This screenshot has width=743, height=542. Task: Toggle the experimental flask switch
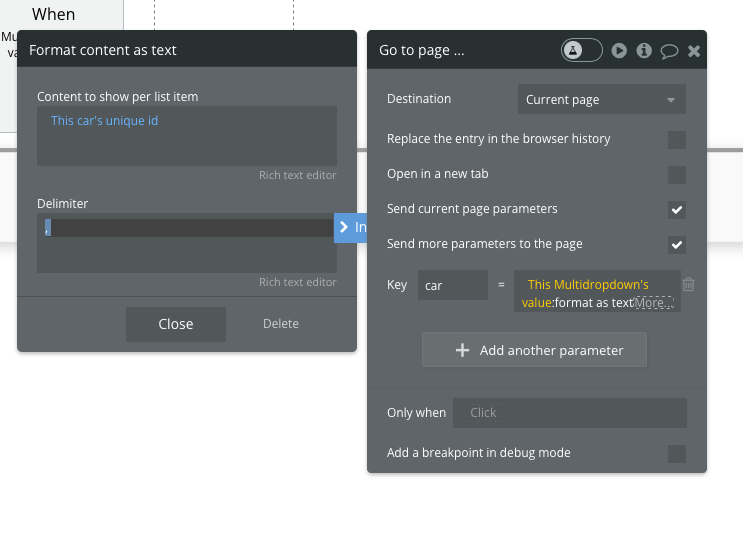click(x=581, y=50)
